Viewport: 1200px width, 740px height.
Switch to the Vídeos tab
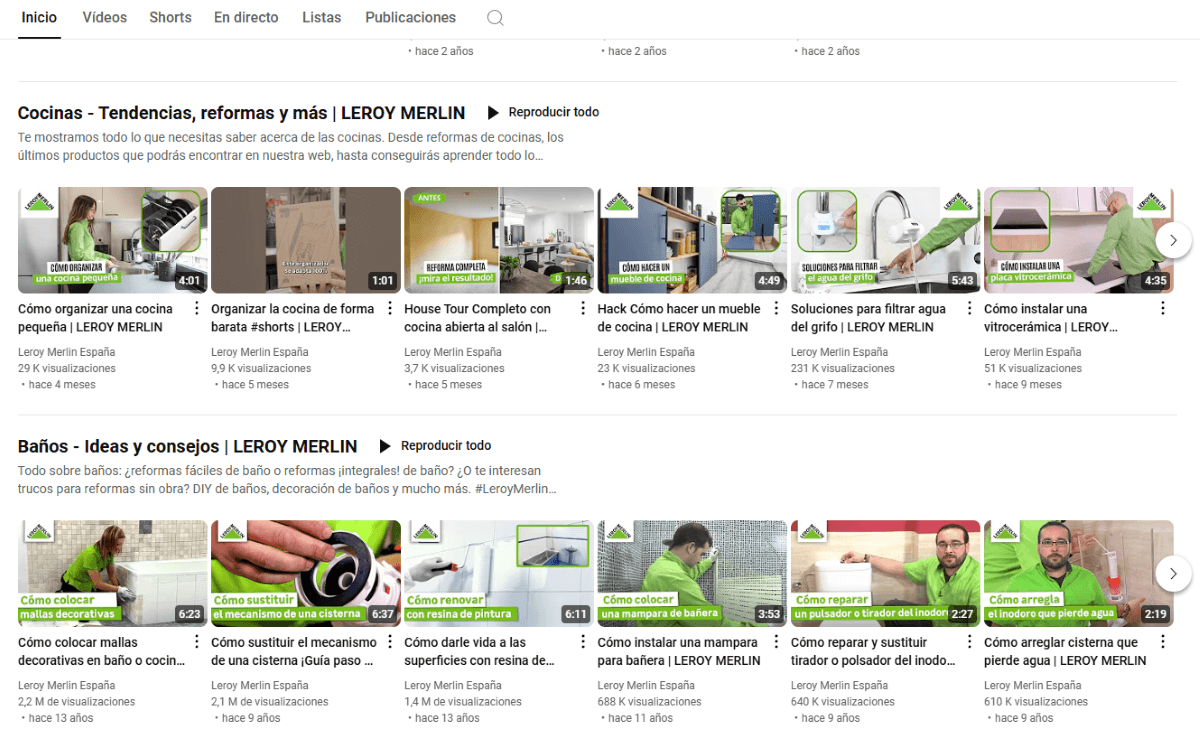pos(104,17)
